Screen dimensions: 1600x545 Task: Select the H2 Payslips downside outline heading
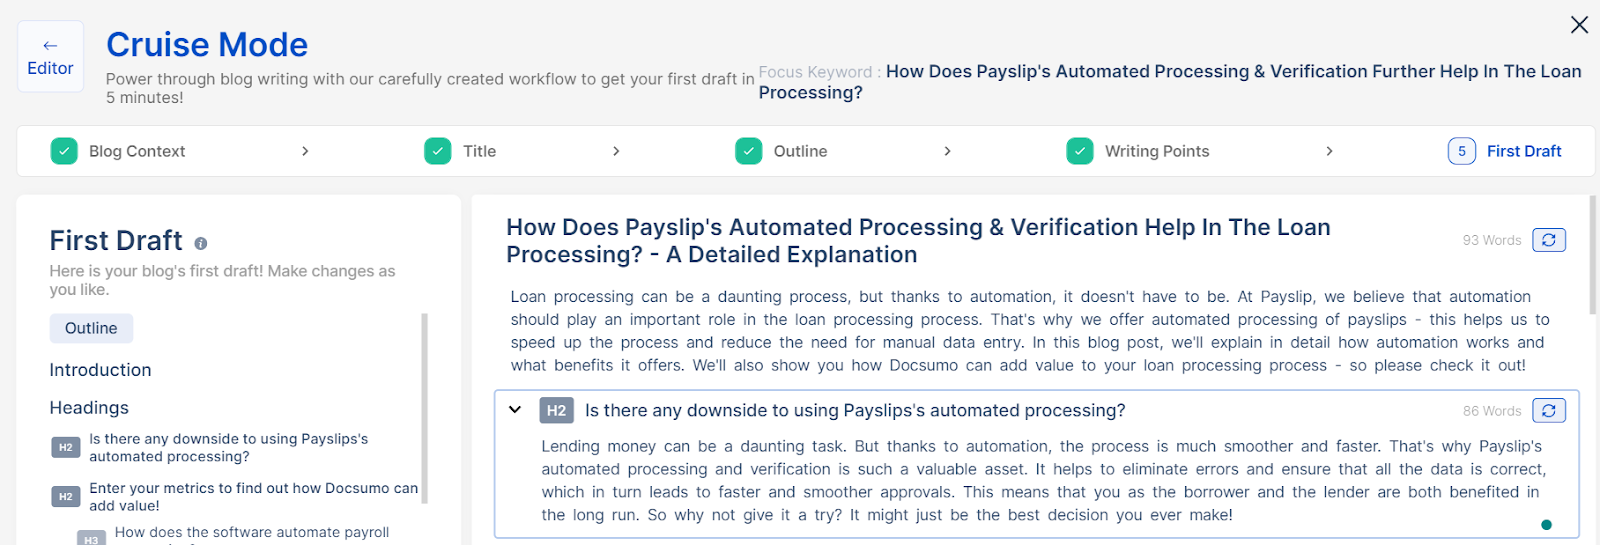coord(229,447)
